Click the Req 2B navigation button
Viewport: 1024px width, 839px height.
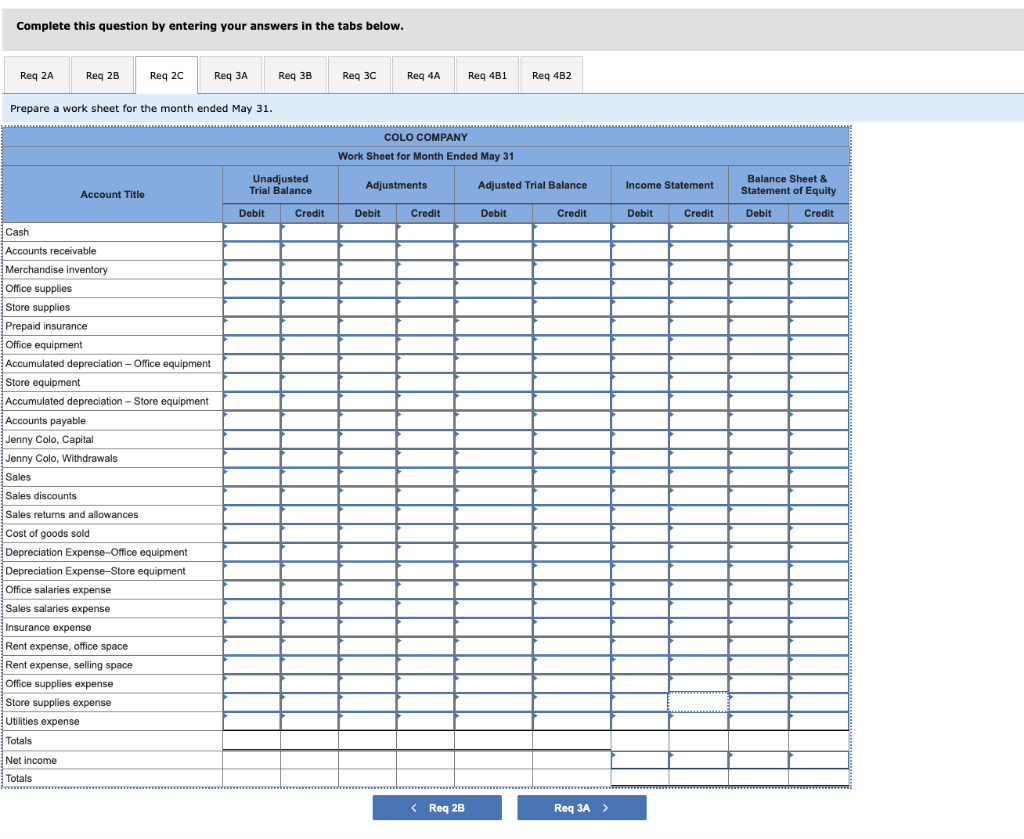point(437,807)
